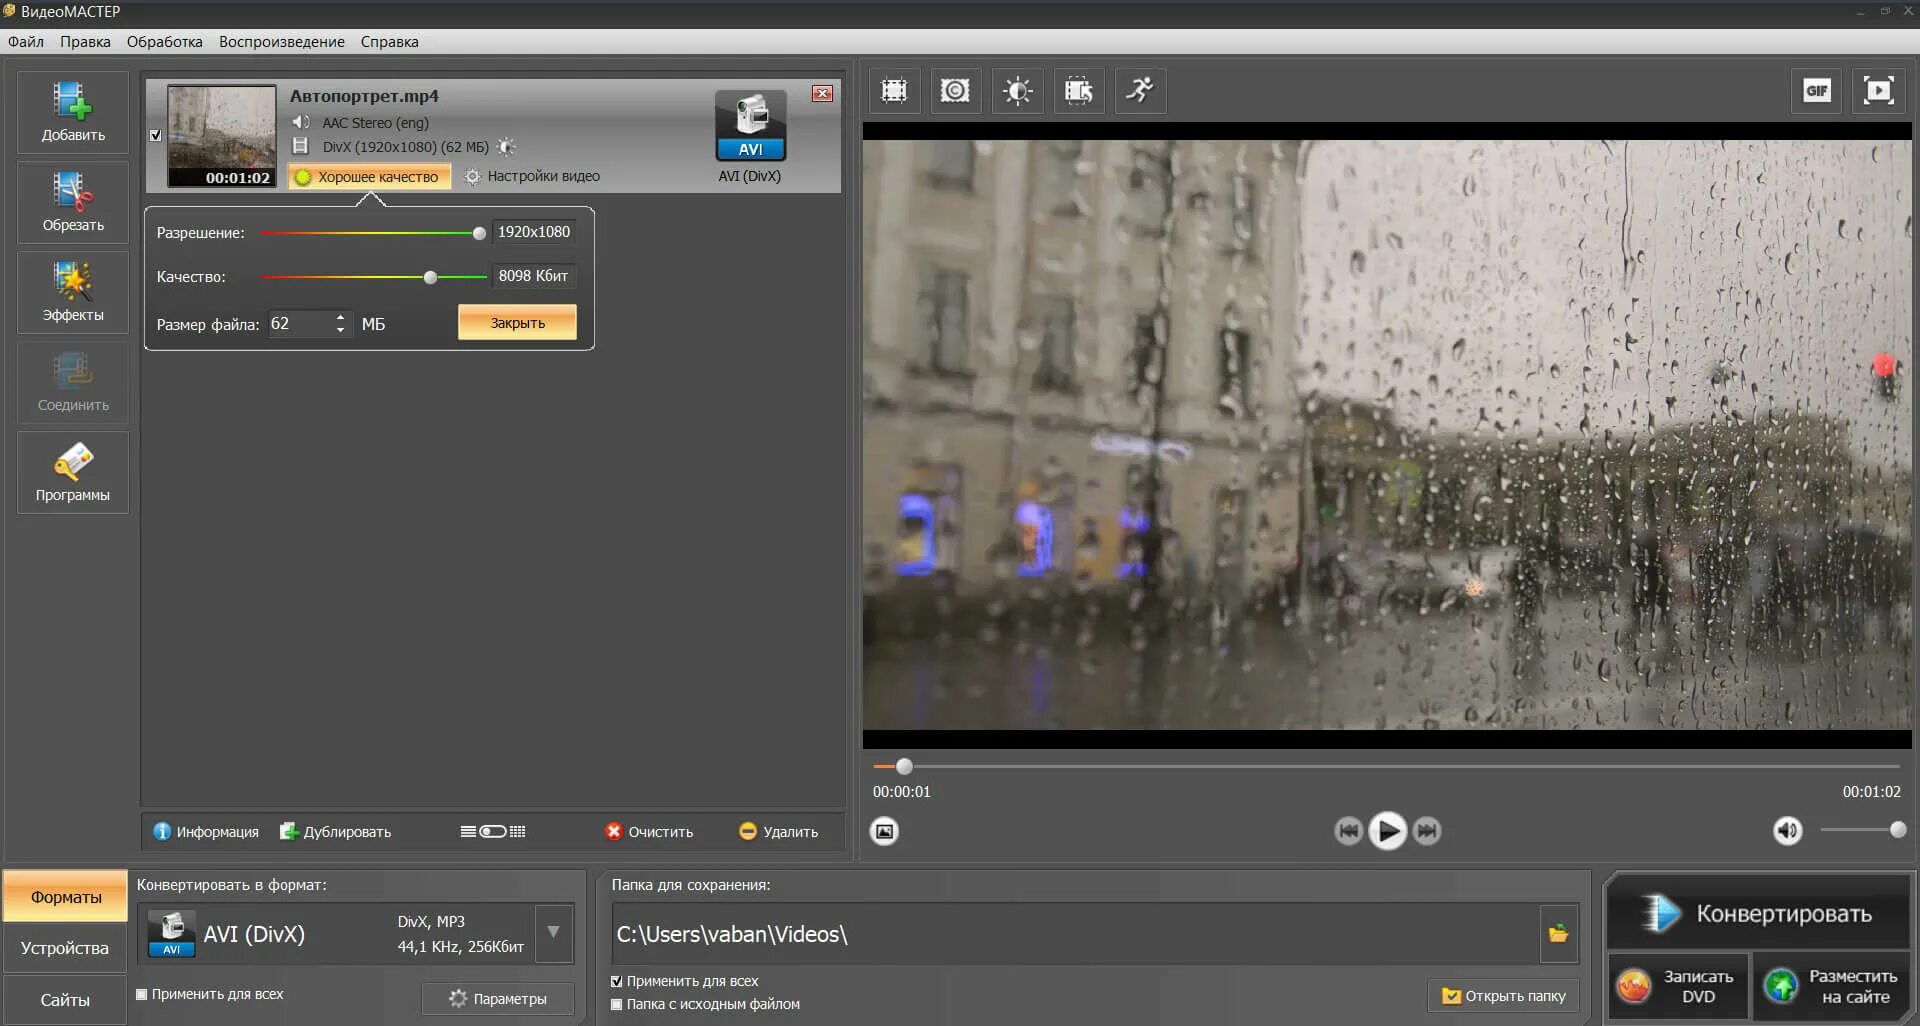Click the stabilization/lens icon above preview
This screenshot has width=1920, height=1026.
click(x=955, y=91)
